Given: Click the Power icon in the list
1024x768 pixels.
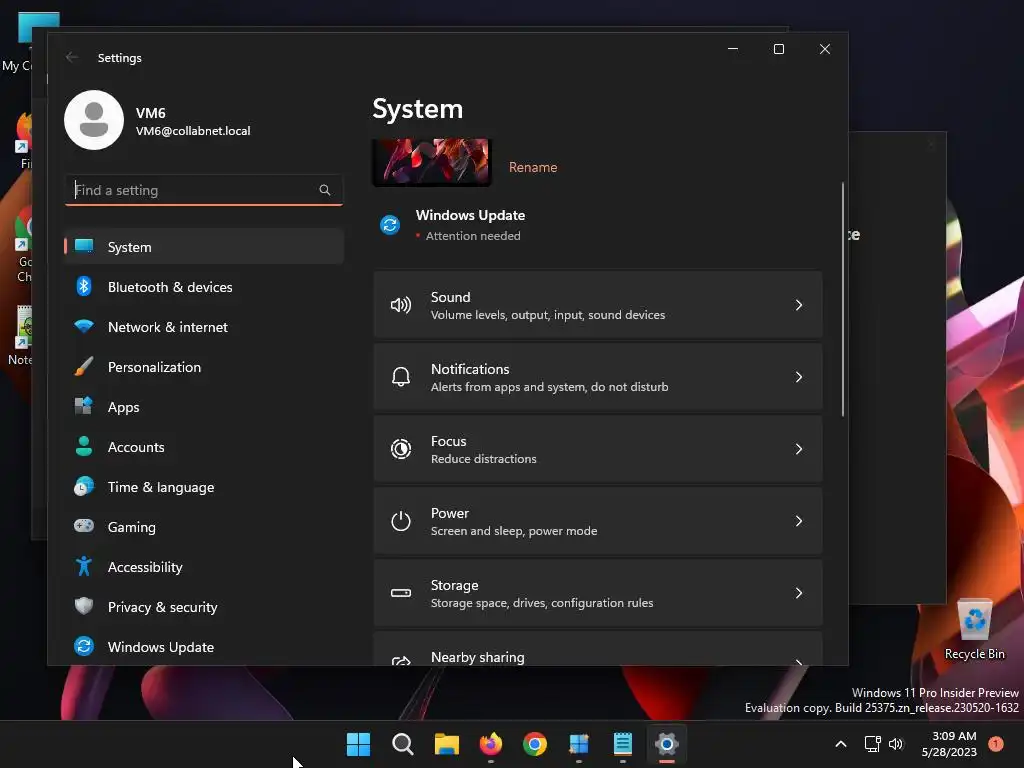Looking at the screenshot, I should [401, 520].
